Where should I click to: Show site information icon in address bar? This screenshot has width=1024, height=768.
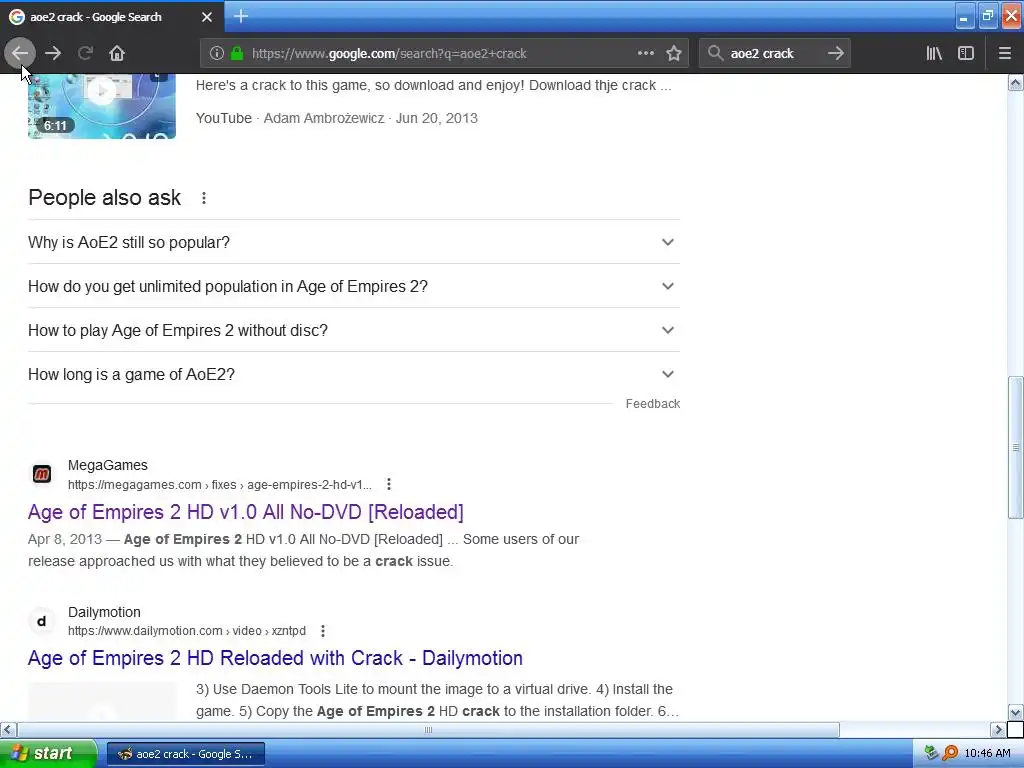pos(217,54)
